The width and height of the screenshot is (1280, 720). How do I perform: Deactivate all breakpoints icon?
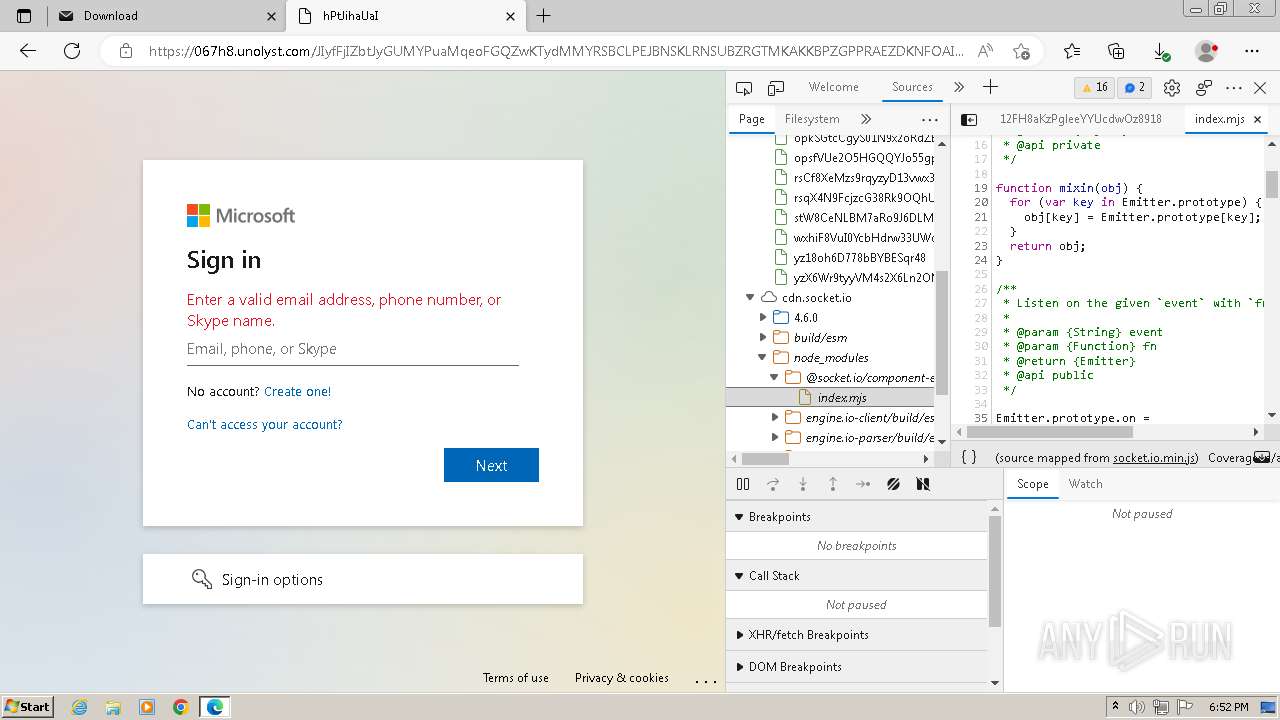point(893,484)
